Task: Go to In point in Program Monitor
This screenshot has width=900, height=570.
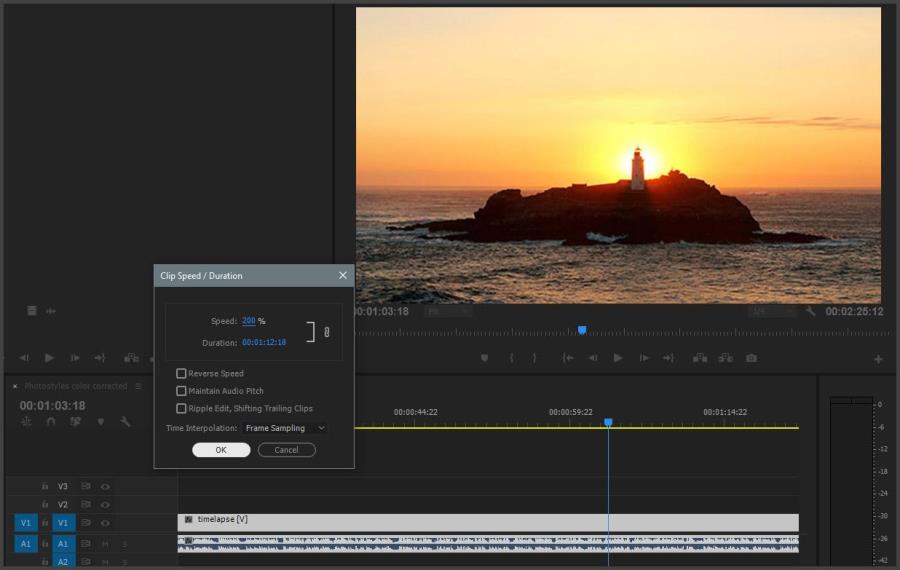Action: point(568,358)
